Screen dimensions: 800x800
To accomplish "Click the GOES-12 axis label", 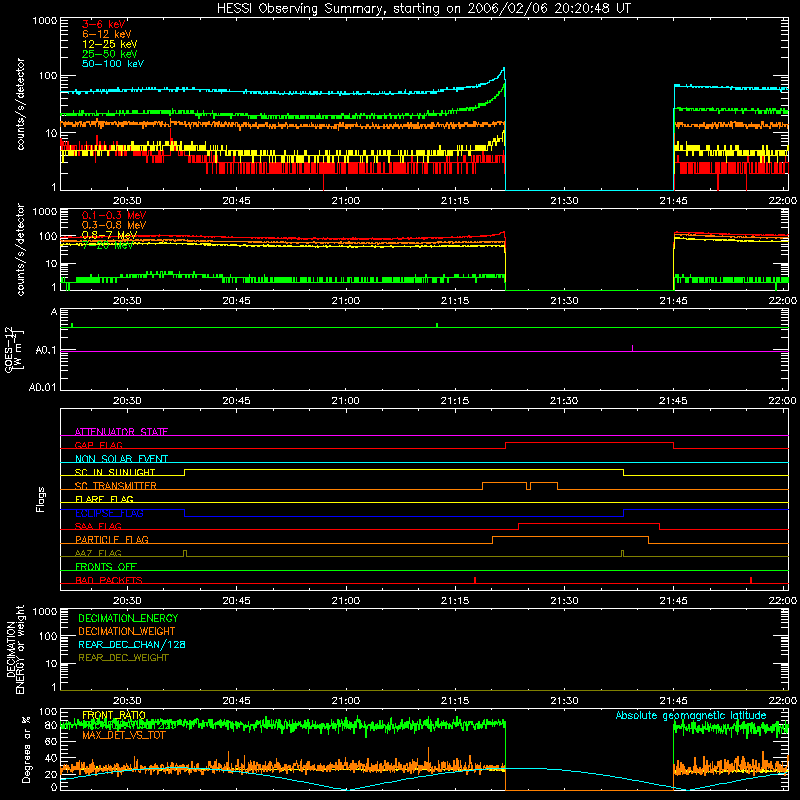I will pyautogui.click(x=14, y=349).
